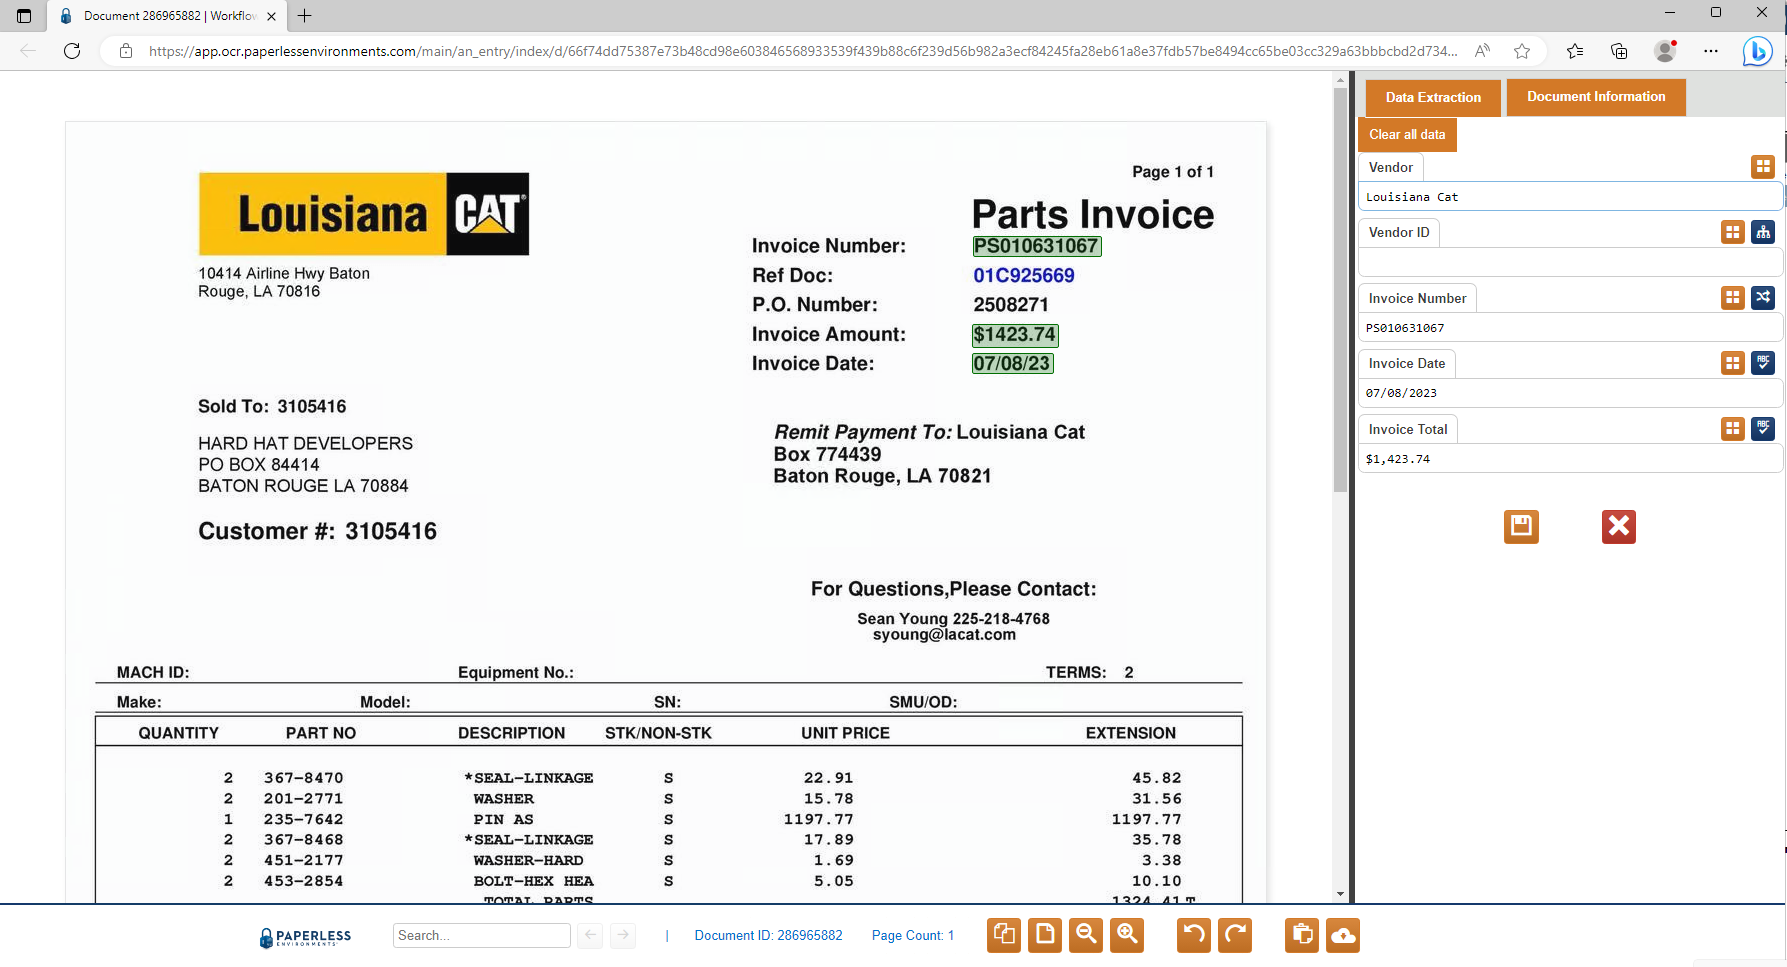Click the multi-page copy icon in bottom toolbar
This screenshot has height=967, width=1787.
pyautogui.click(x=1004, y=935)
